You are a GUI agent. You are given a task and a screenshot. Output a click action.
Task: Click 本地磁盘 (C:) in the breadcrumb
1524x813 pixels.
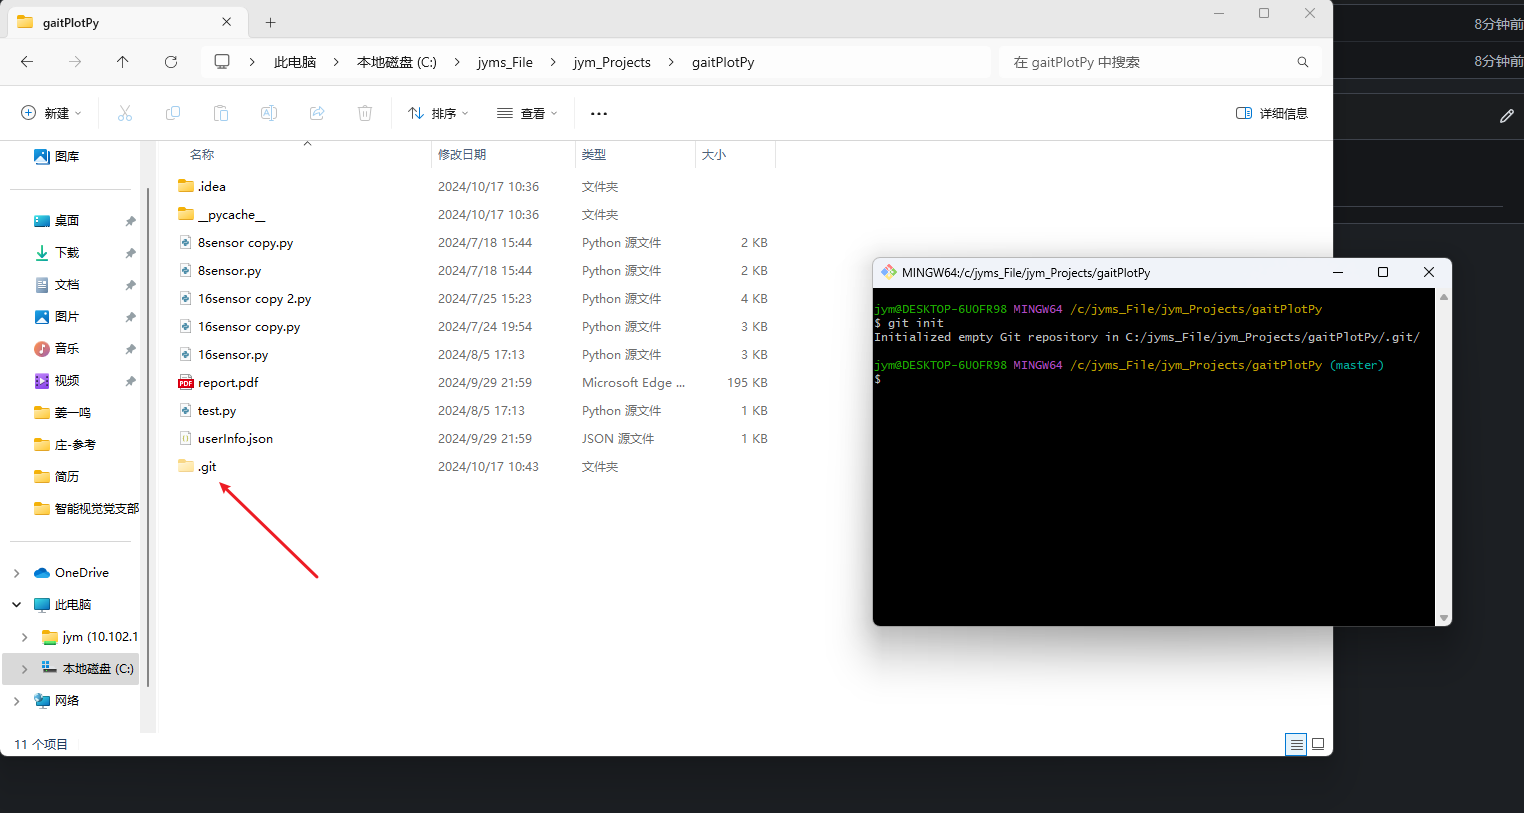click(x=397, y=62)
